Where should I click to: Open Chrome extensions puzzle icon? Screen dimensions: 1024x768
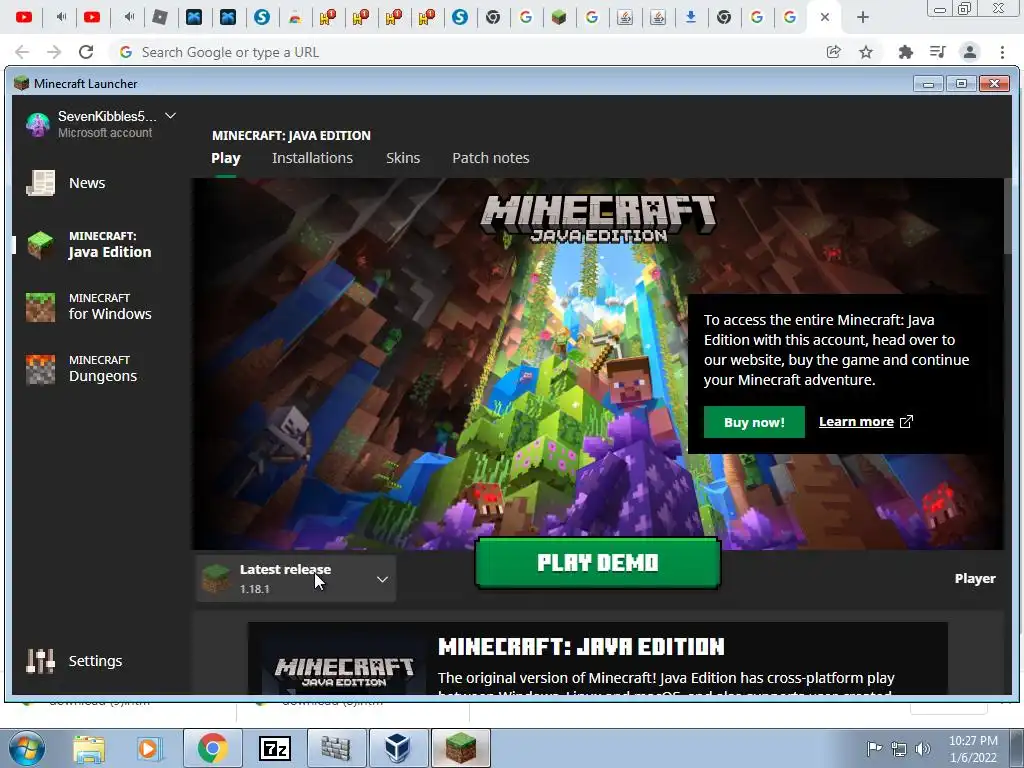tap(905, 52)
